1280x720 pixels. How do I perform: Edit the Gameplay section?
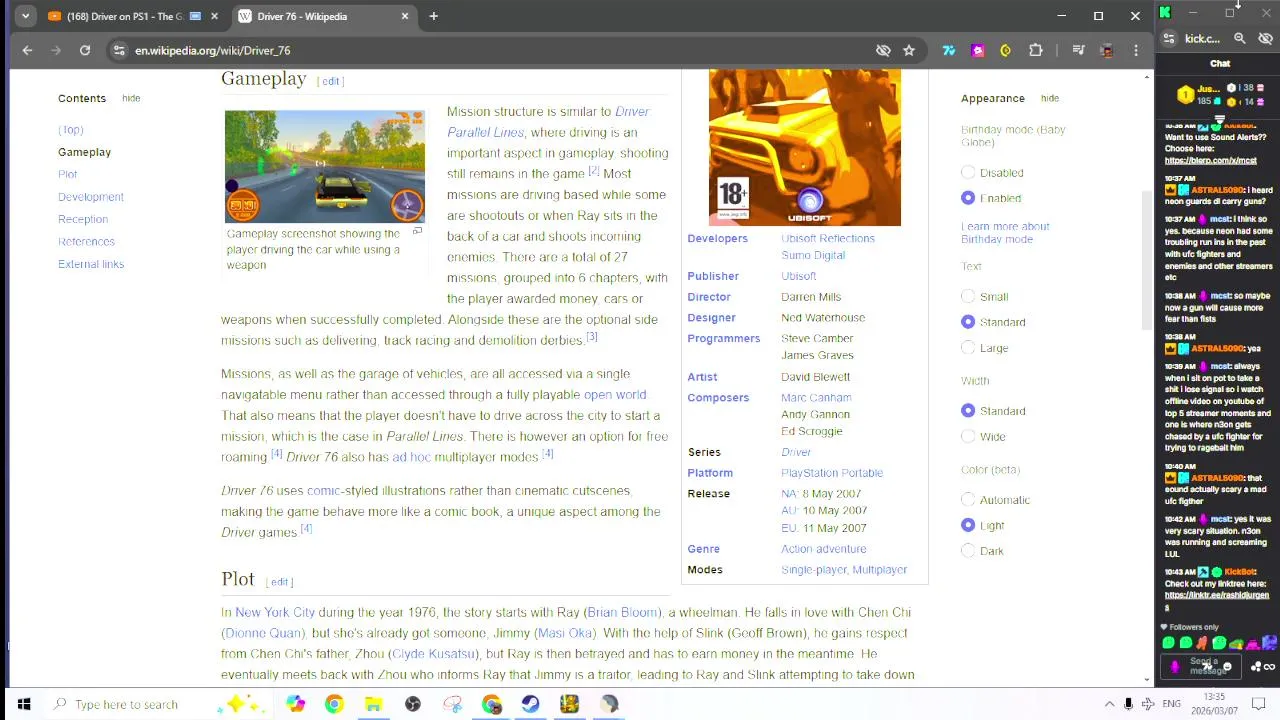(331, 81)
